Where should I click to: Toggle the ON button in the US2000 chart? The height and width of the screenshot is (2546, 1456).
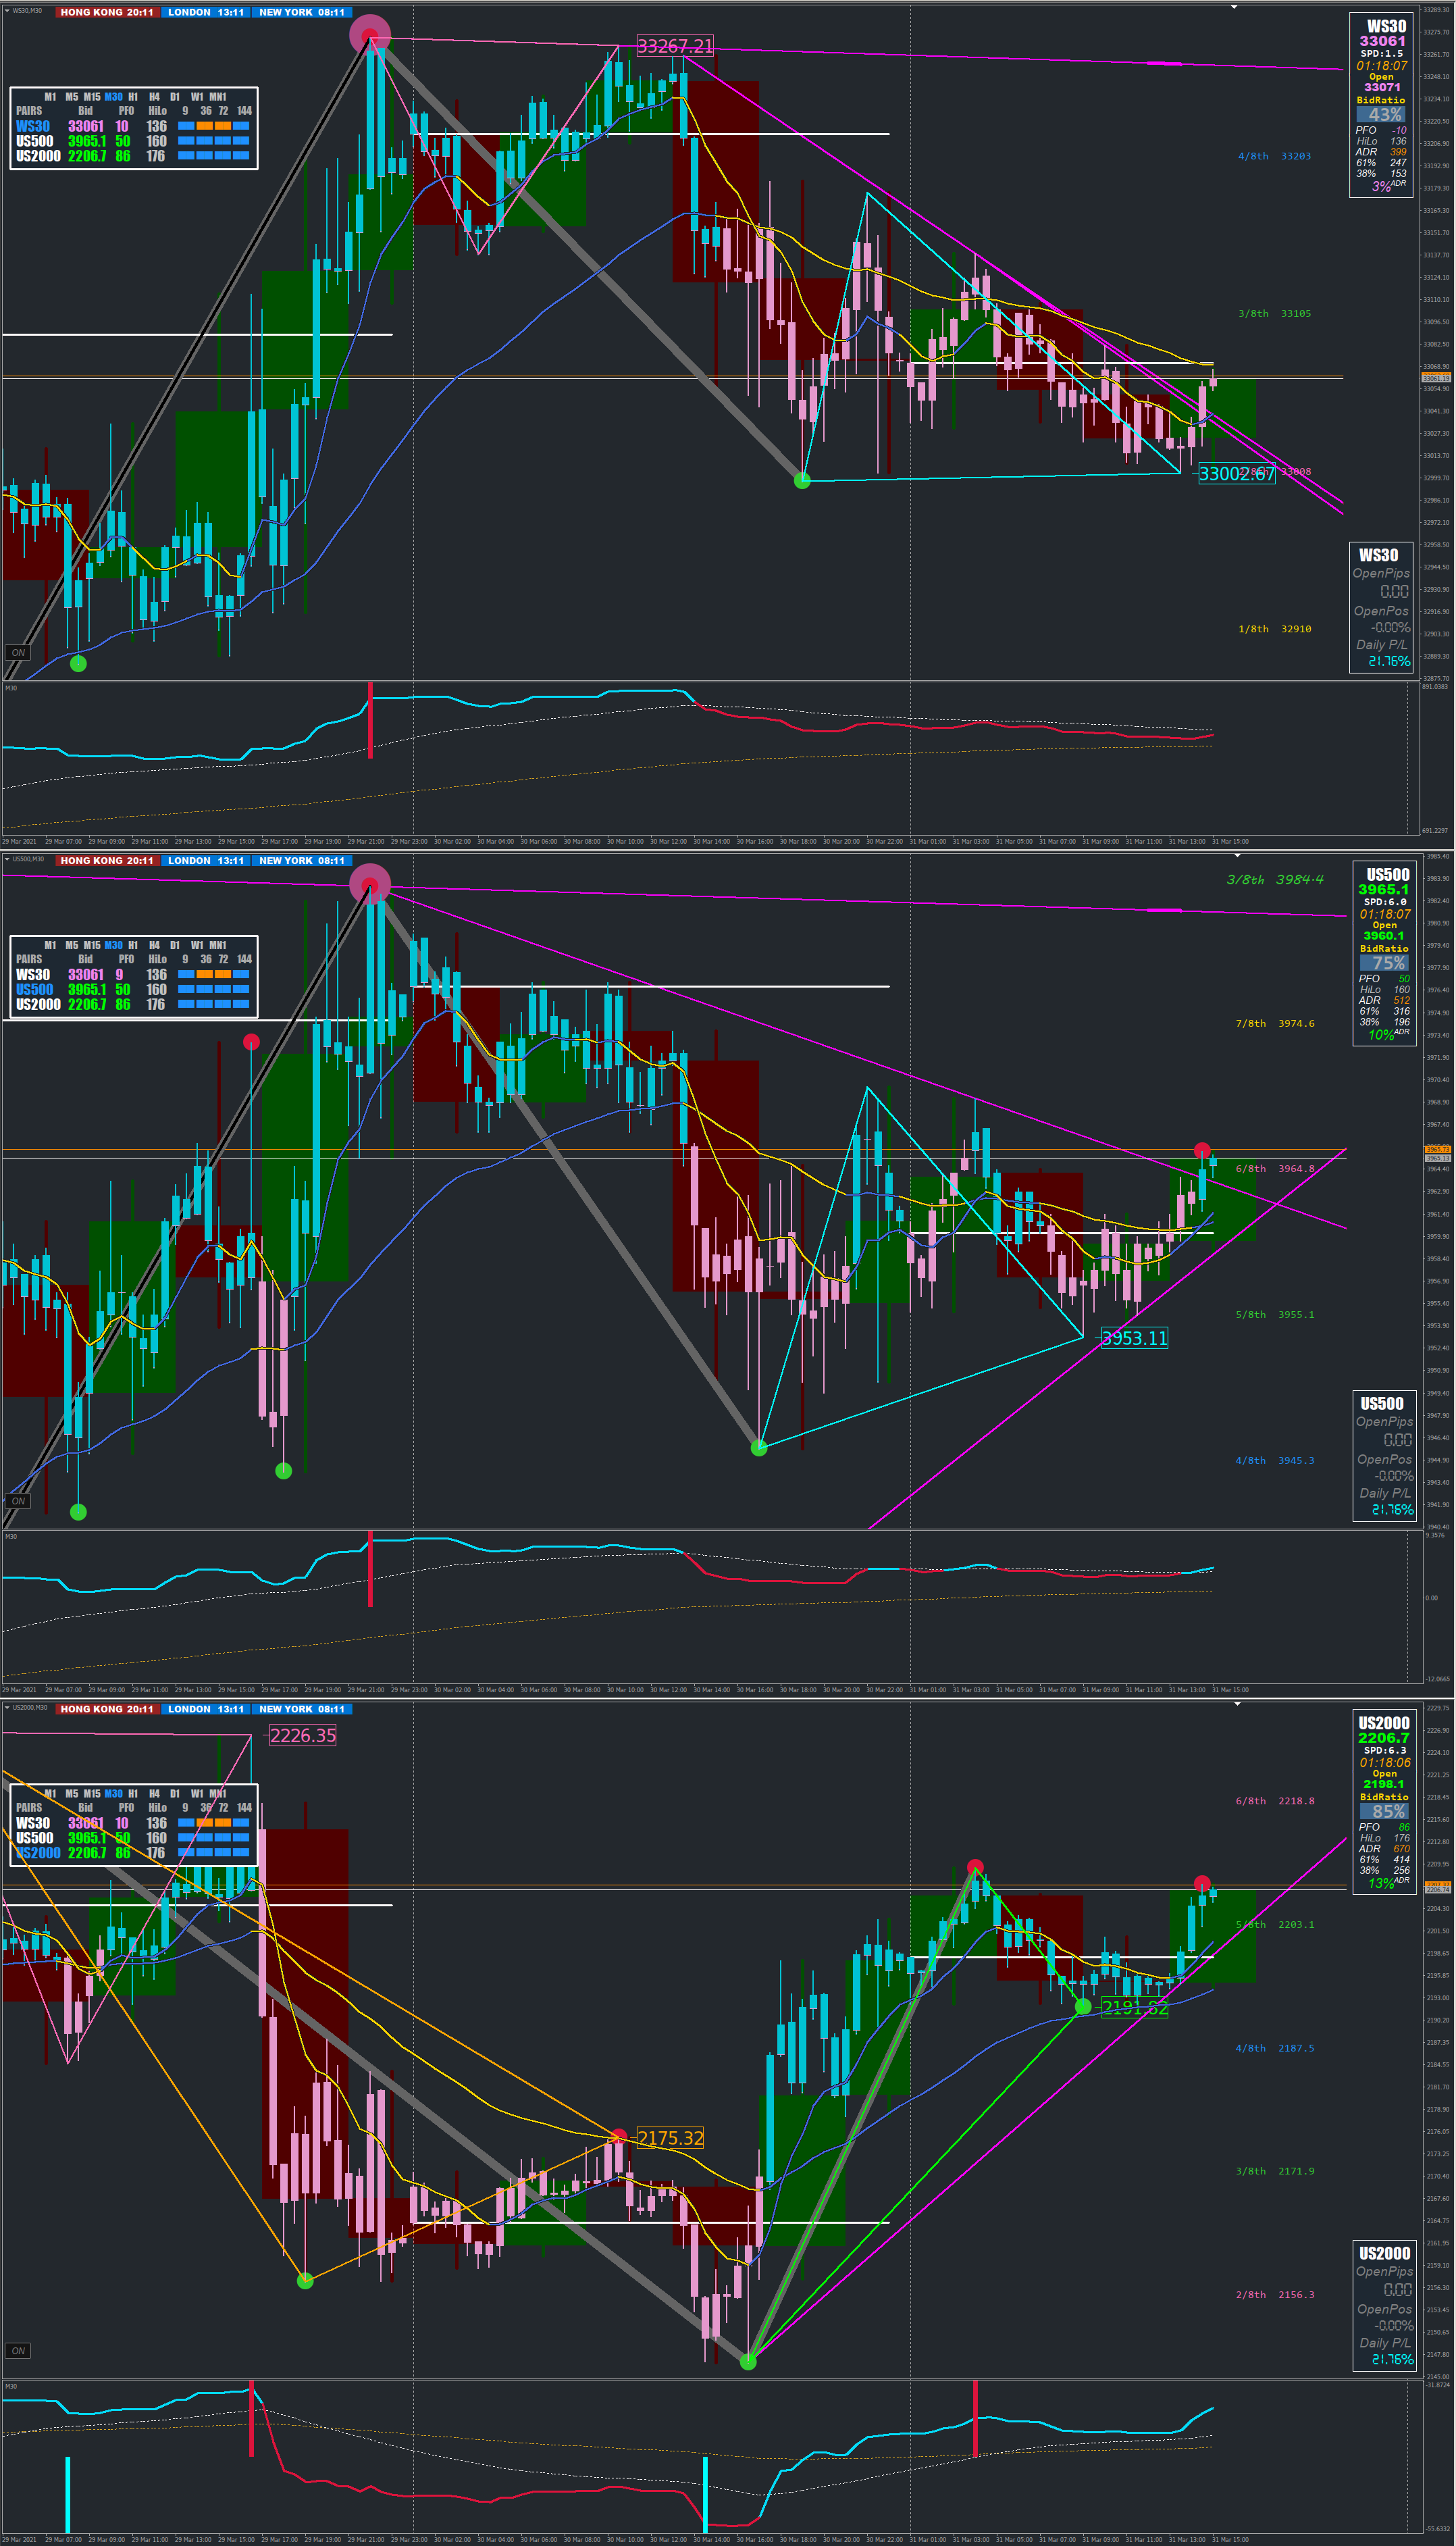click(18, 2350)
